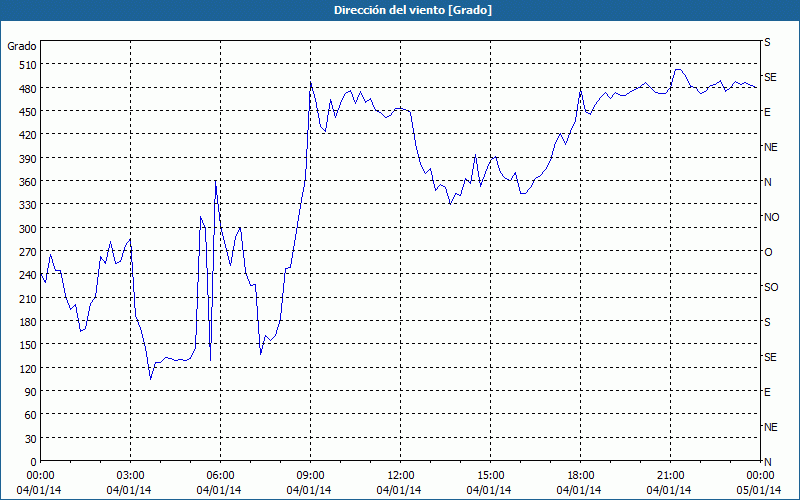Click the SO compass label
This screenshot has height=500, width=800.
click(x=771, y=287)
